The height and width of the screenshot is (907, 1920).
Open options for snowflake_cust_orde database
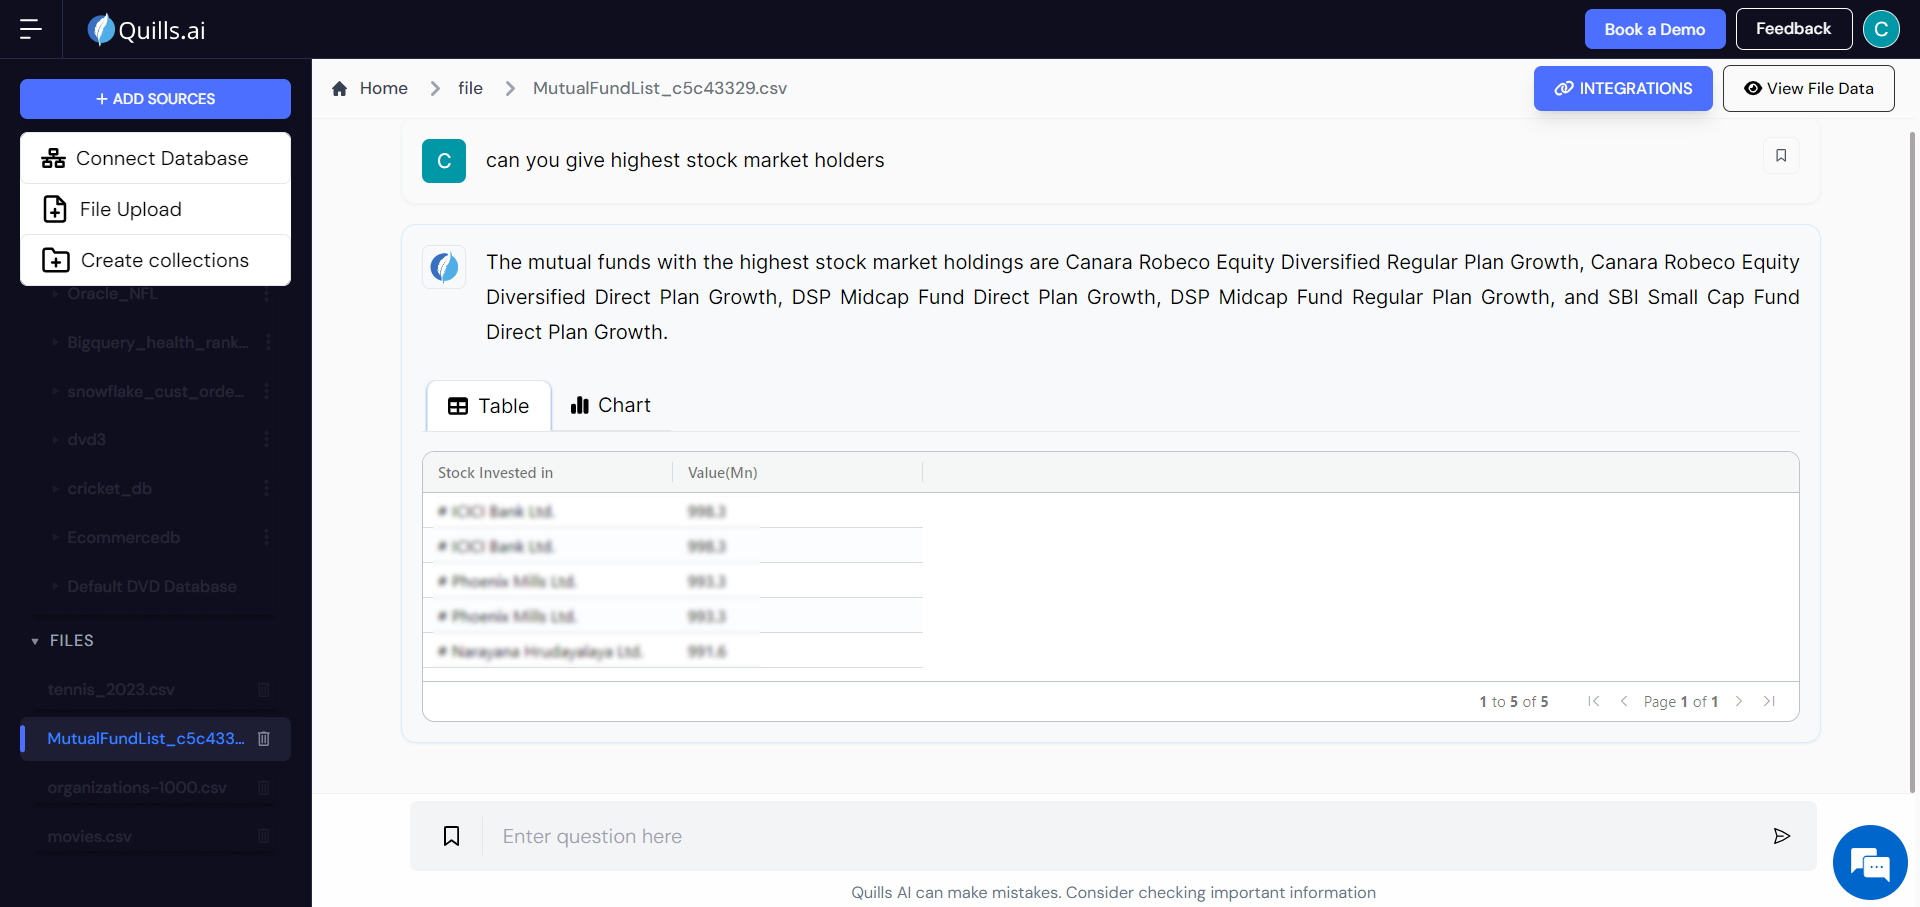tap(267, 391)
